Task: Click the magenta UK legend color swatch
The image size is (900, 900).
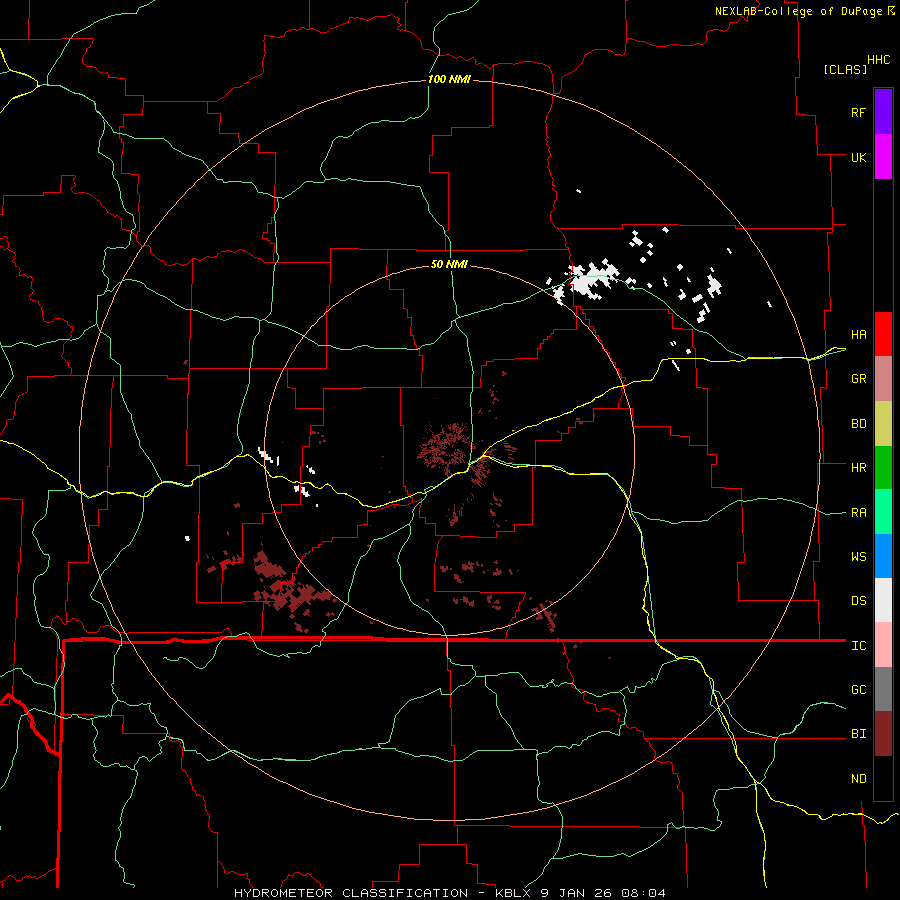Action: click(x=883, y=157)
